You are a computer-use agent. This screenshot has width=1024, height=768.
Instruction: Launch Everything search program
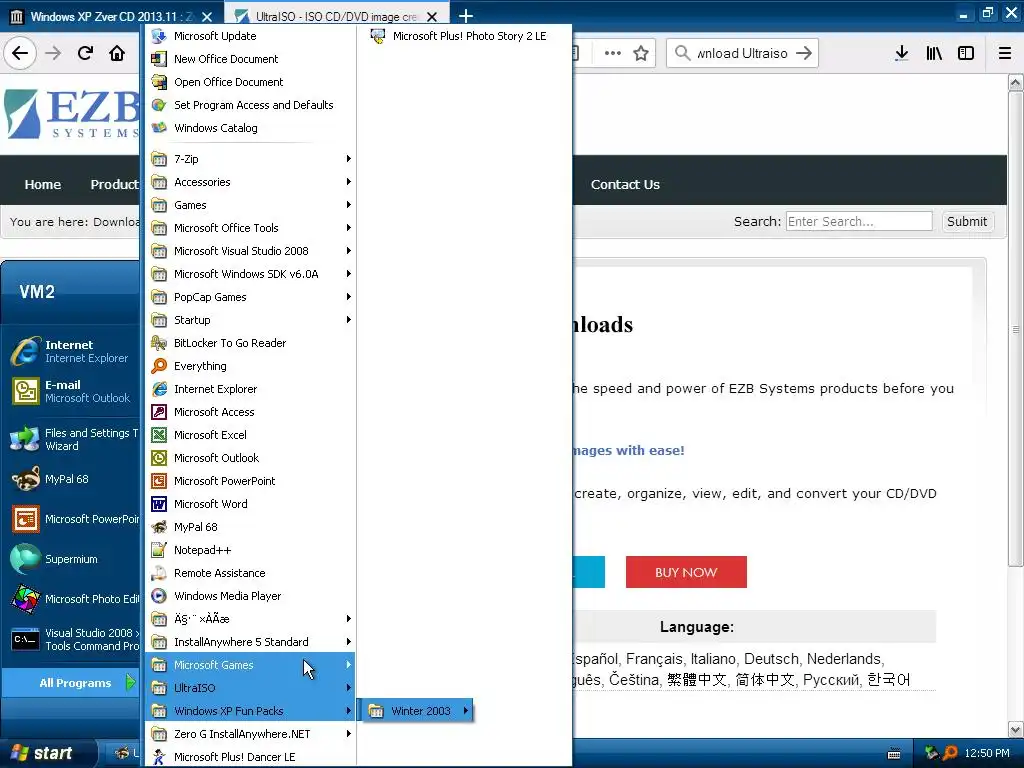pyautogui.click(x=250, y=366)
